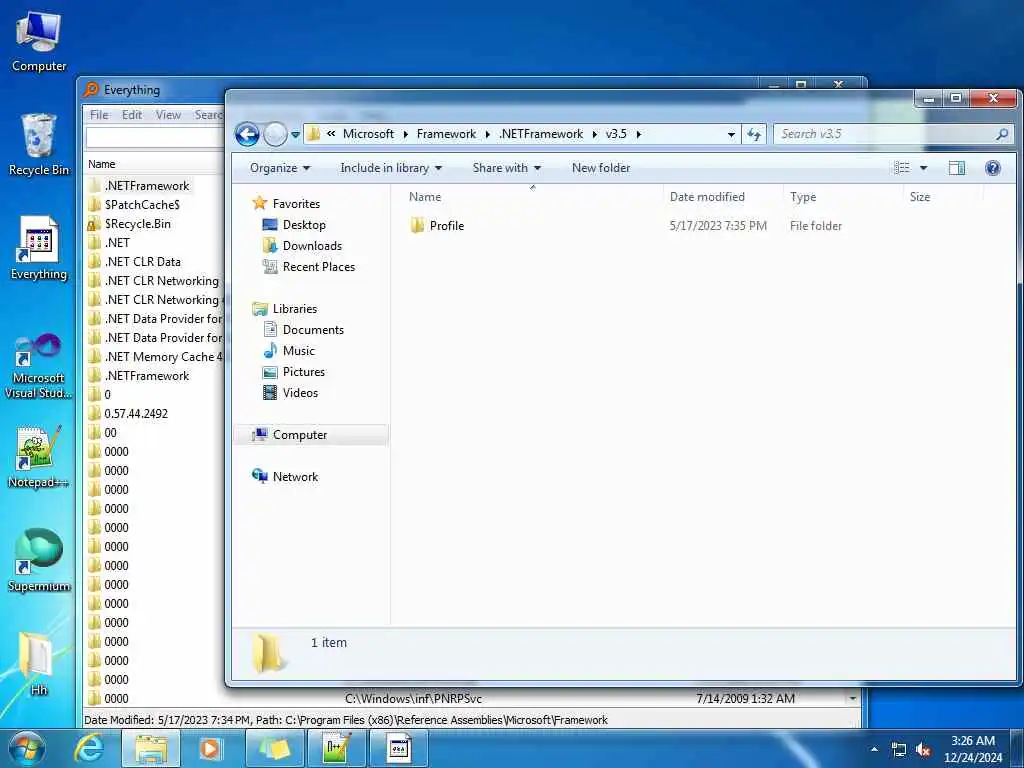Open the Music library

coord(298,351)
